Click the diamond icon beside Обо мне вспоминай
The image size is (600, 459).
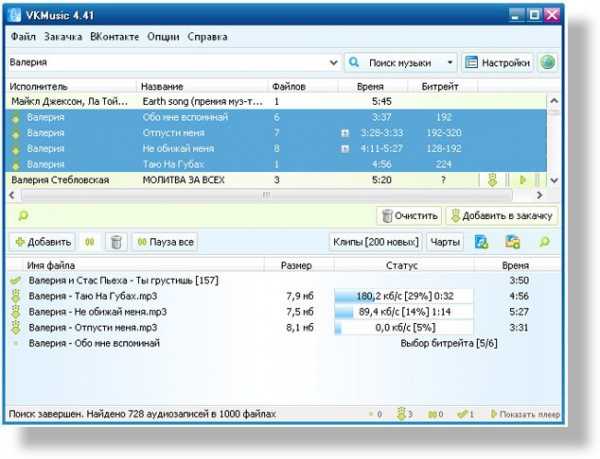point(16,119)
